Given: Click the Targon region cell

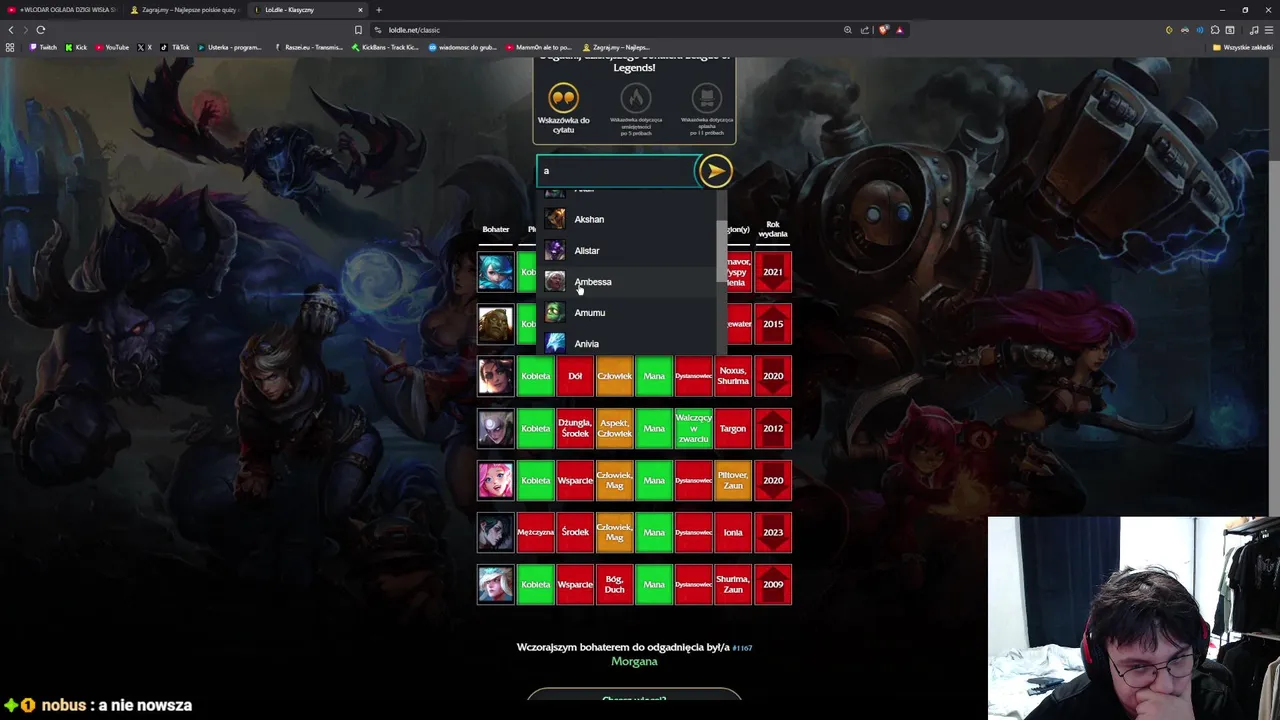Looking at the screenshot, I should 733,428.
